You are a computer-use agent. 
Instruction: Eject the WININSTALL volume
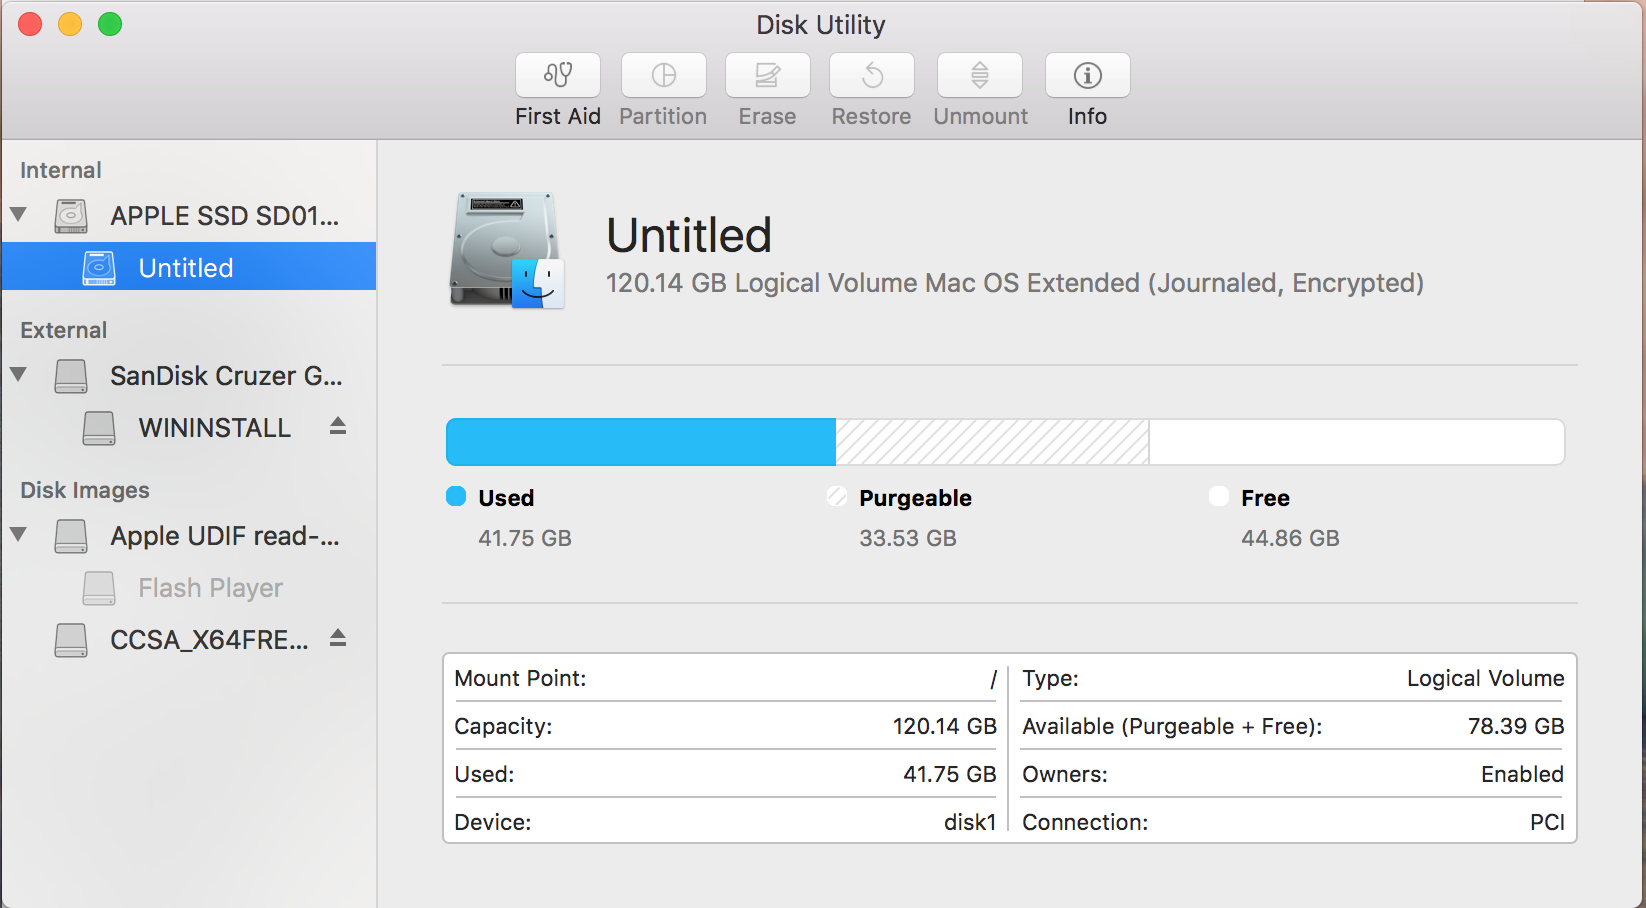click(x=337, y=427)
